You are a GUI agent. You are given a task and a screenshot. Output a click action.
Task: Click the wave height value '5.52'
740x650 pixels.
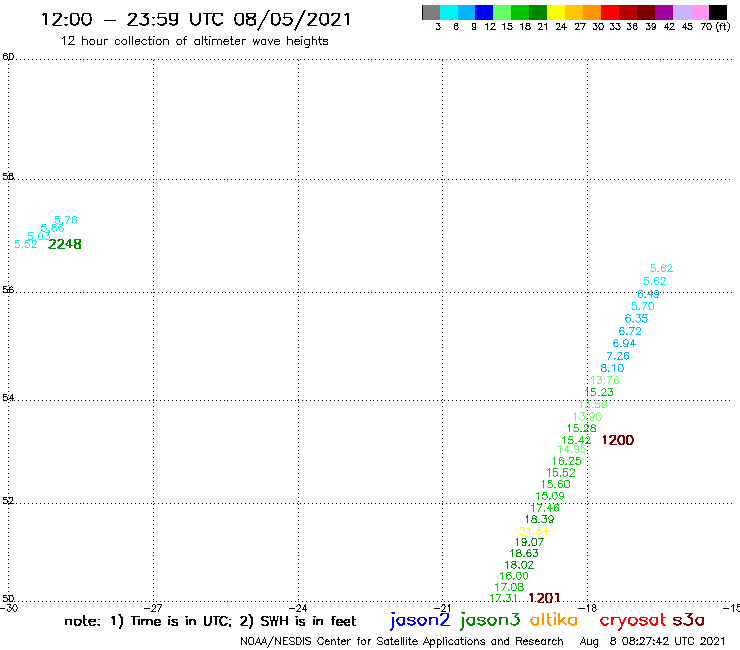[x=25, y=244]
